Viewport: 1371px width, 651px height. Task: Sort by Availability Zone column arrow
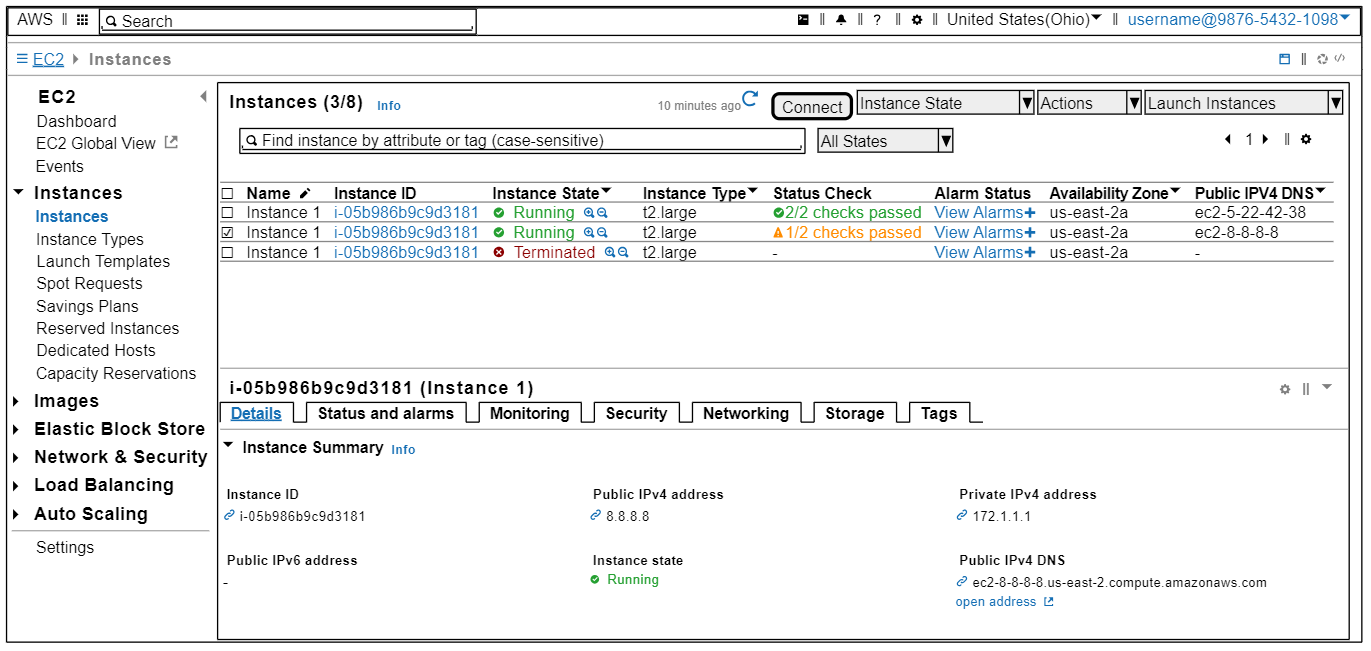pos(1175,191)
